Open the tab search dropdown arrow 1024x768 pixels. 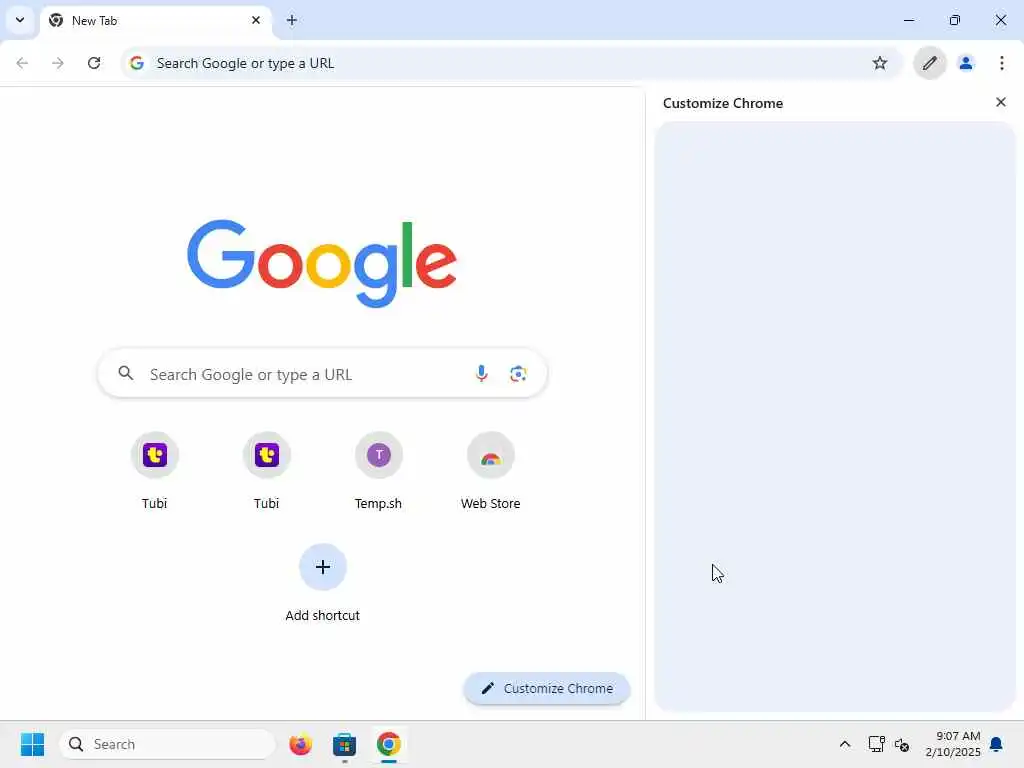pos(20,20)
